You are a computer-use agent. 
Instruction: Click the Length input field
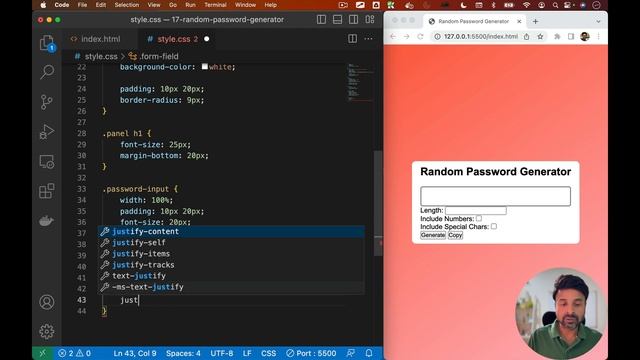click(476, 210)
